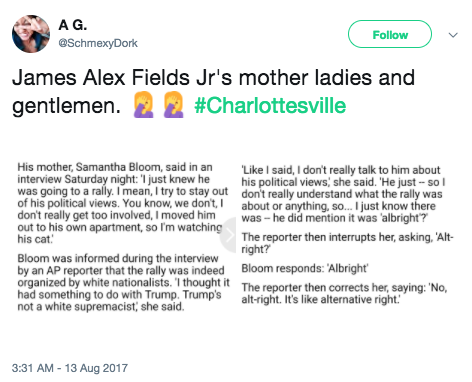This screenshot has width=472, height=382.
Task: Open the #Charlottesville hashtag
Action: coord(270,105)
